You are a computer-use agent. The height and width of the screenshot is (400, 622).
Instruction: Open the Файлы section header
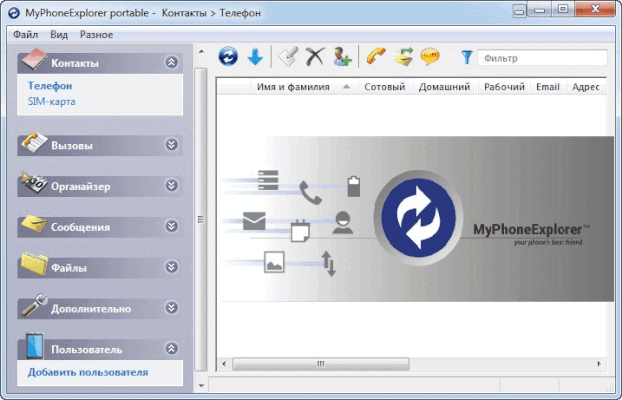click(x=100, y=268)
